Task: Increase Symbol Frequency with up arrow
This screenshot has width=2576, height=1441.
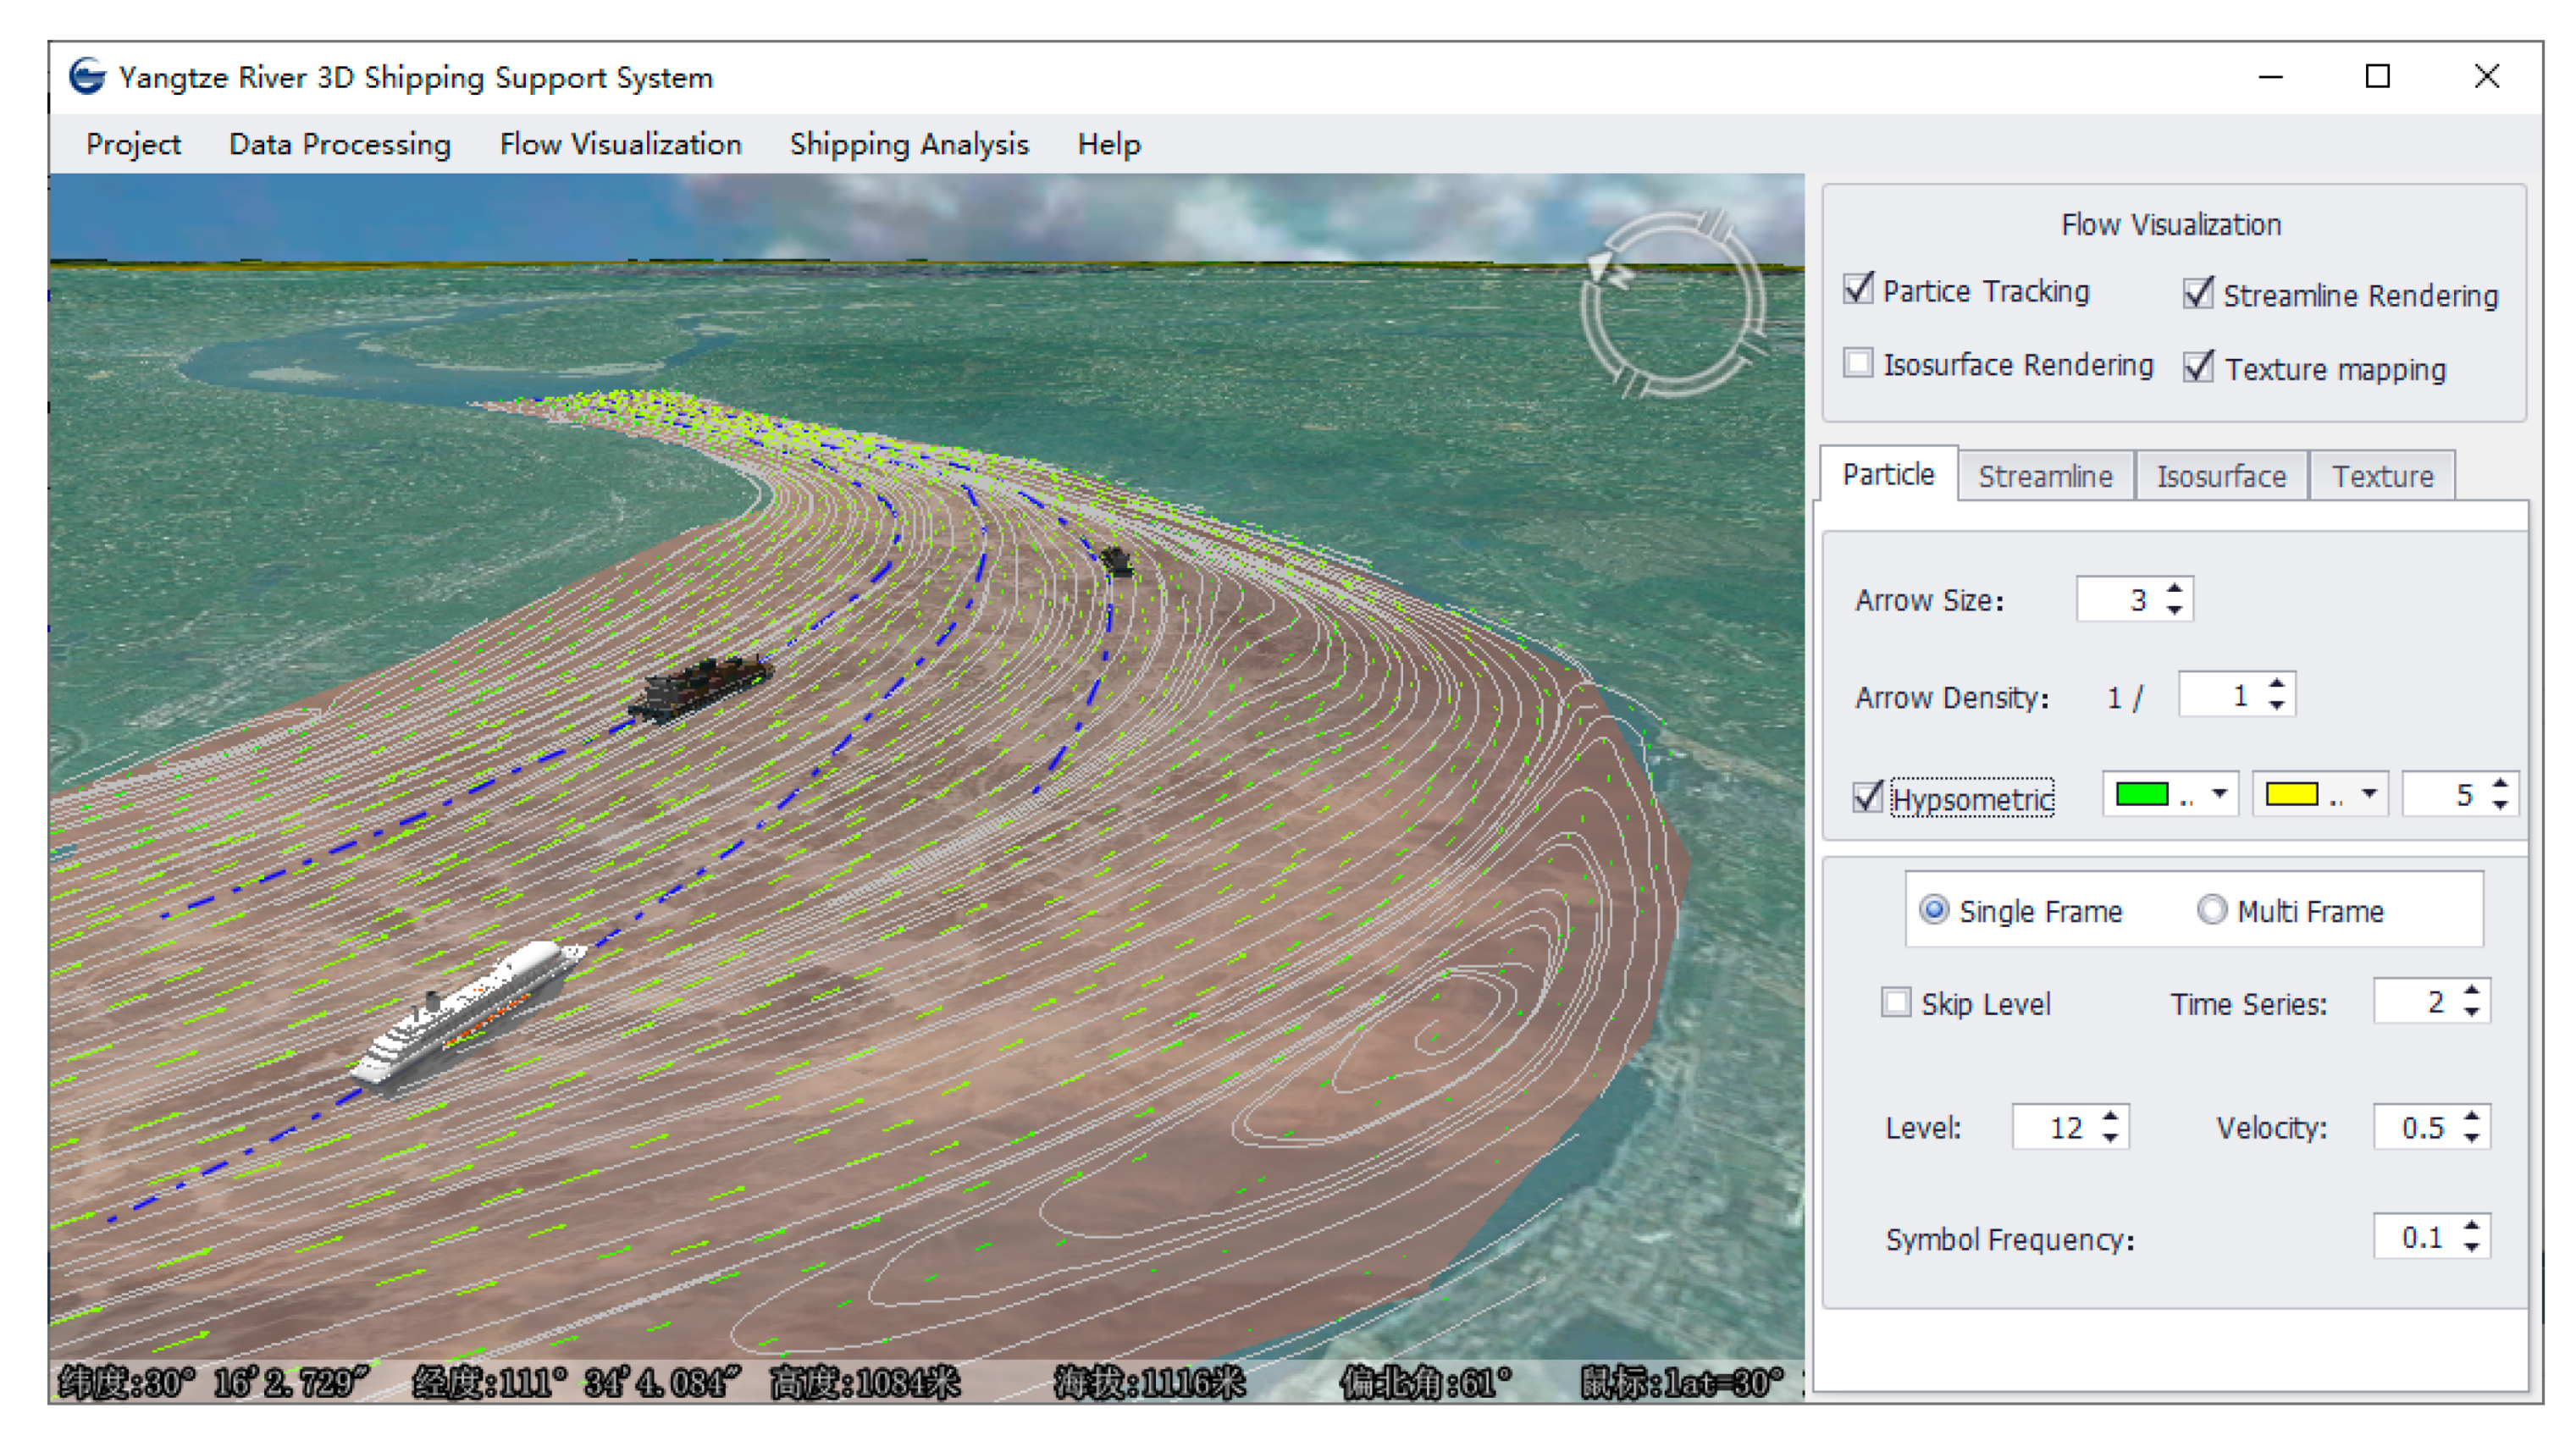Action: [x=2472, y=1228]
